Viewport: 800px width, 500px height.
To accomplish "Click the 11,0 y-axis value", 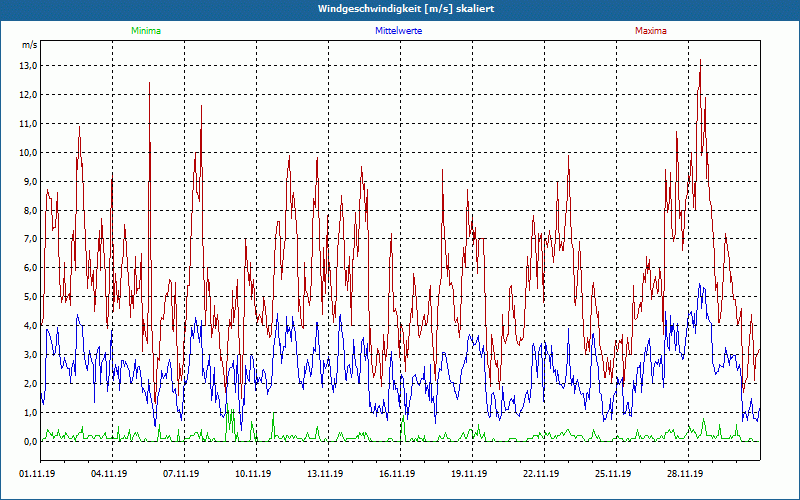I will (x=29, y=123).
